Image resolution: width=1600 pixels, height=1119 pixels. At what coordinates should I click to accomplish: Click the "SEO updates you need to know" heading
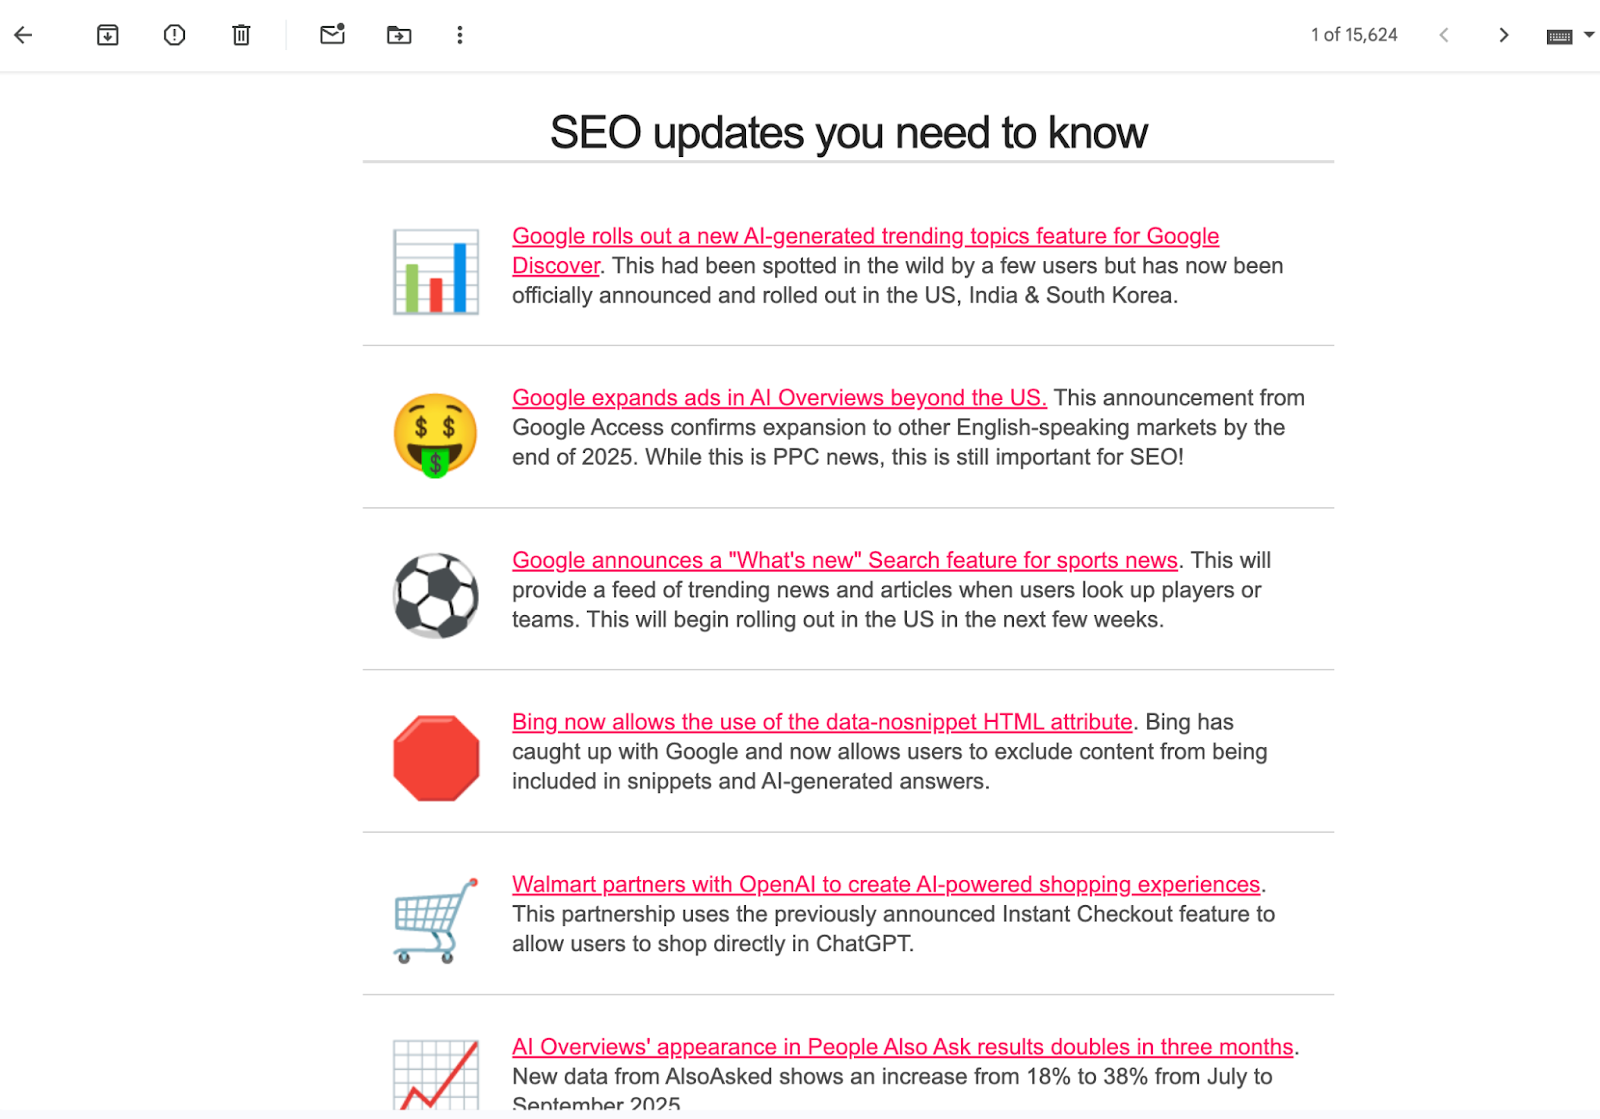click(x=848, y=133)
